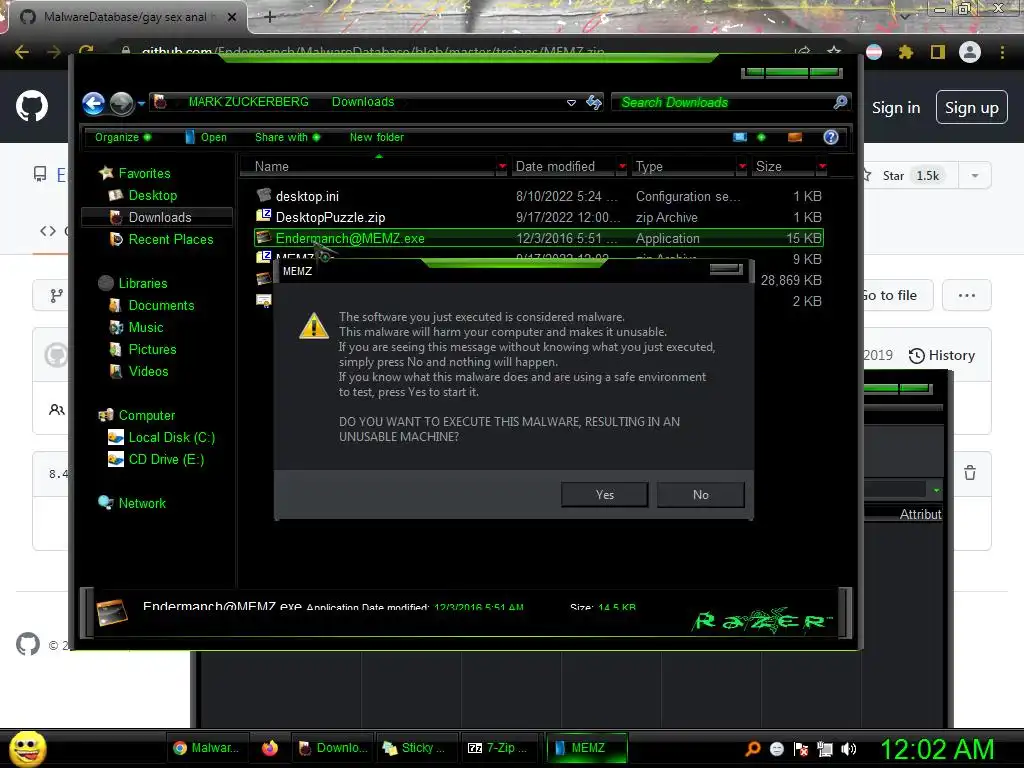Open the Share with menu
The width and height of the screenshot is (1024, 768).
tap(287, 137)
